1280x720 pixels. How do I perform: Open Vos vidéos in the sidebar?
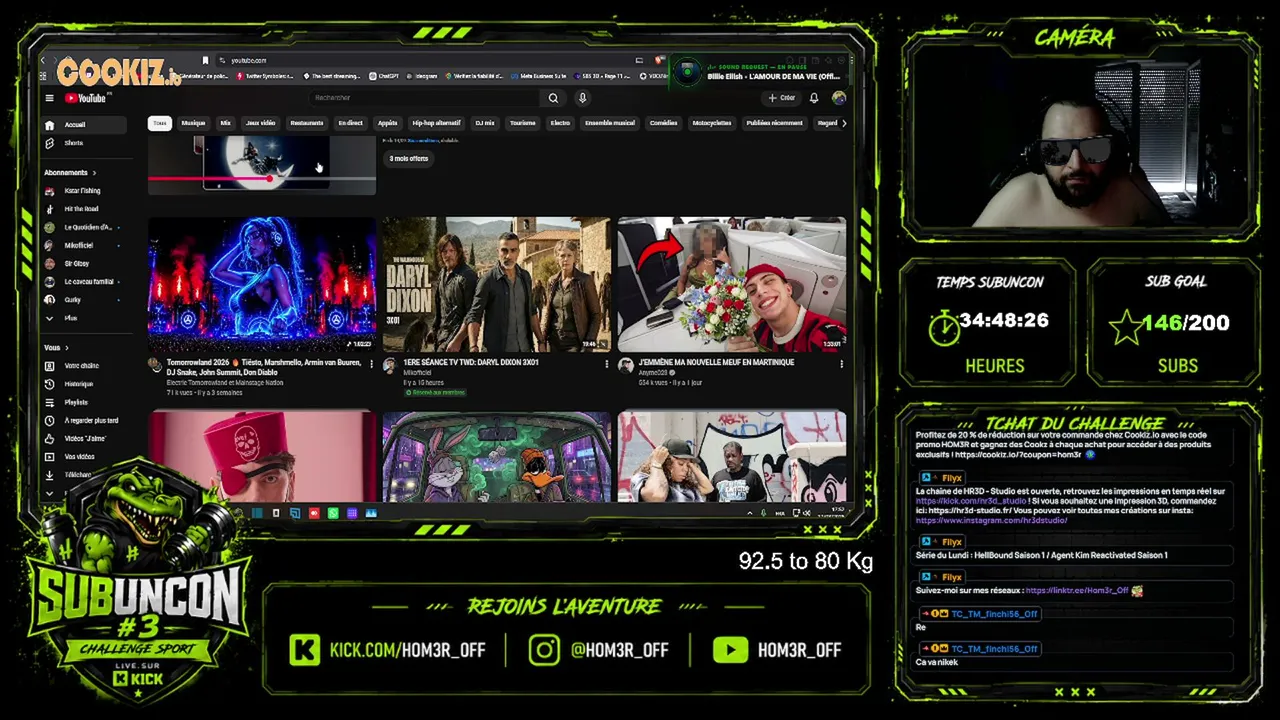tap(86, 456)
